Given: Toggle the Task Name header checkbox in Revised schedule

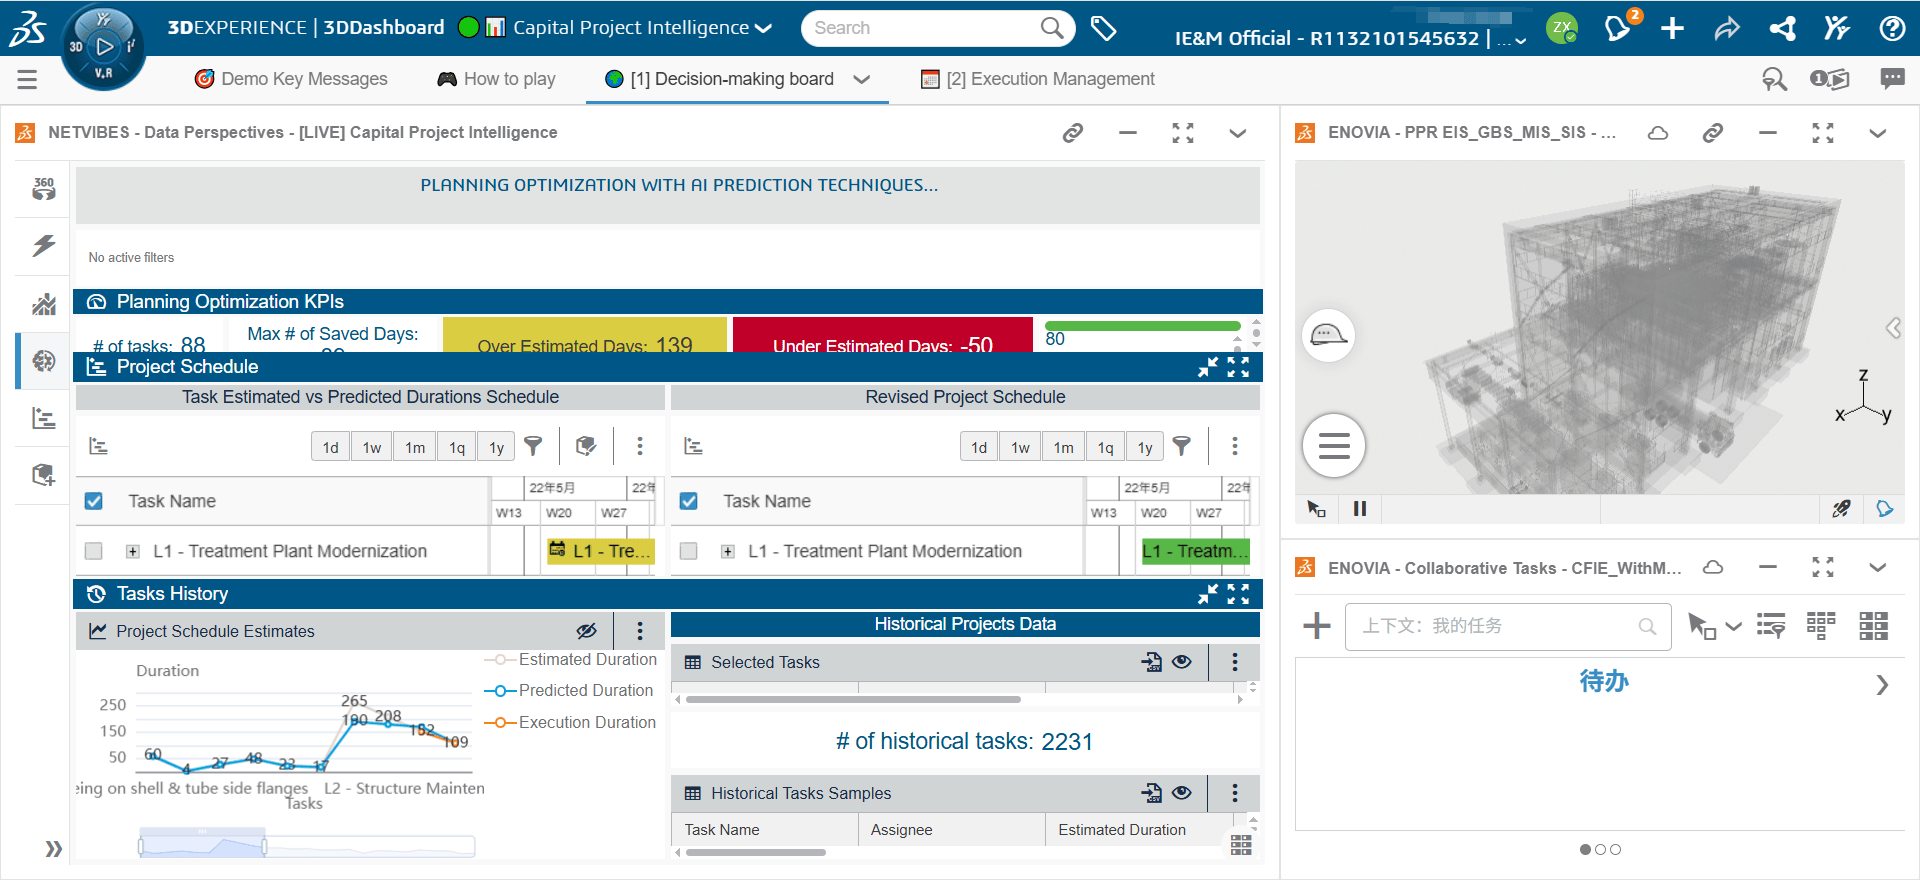Looking at the screenshot, I should click(689, 501).
